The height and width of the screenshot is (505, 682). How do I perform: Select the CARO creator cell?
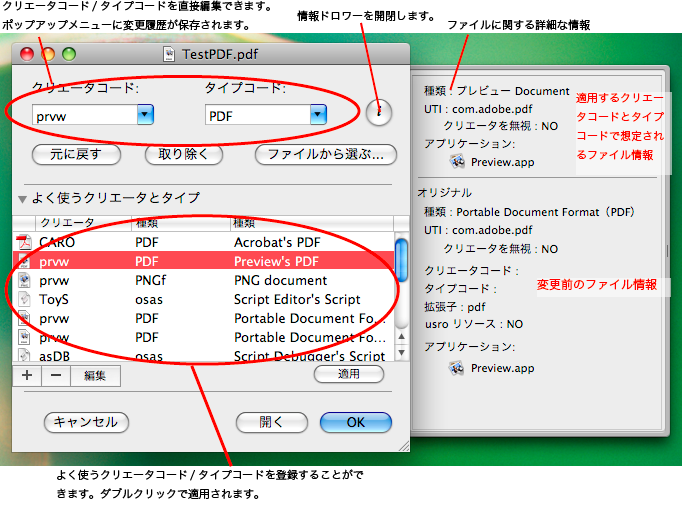coord(57,242)
